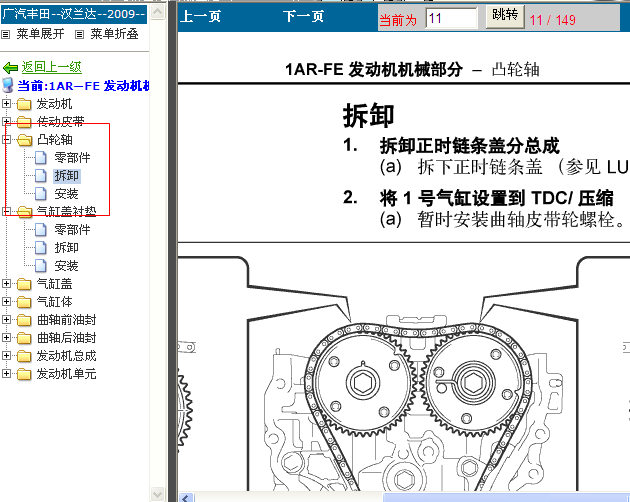Click the horizontal scrollbar thumb
Image resolution: width=630 pixels, height=502 pixels.
(x=506, y=498)
